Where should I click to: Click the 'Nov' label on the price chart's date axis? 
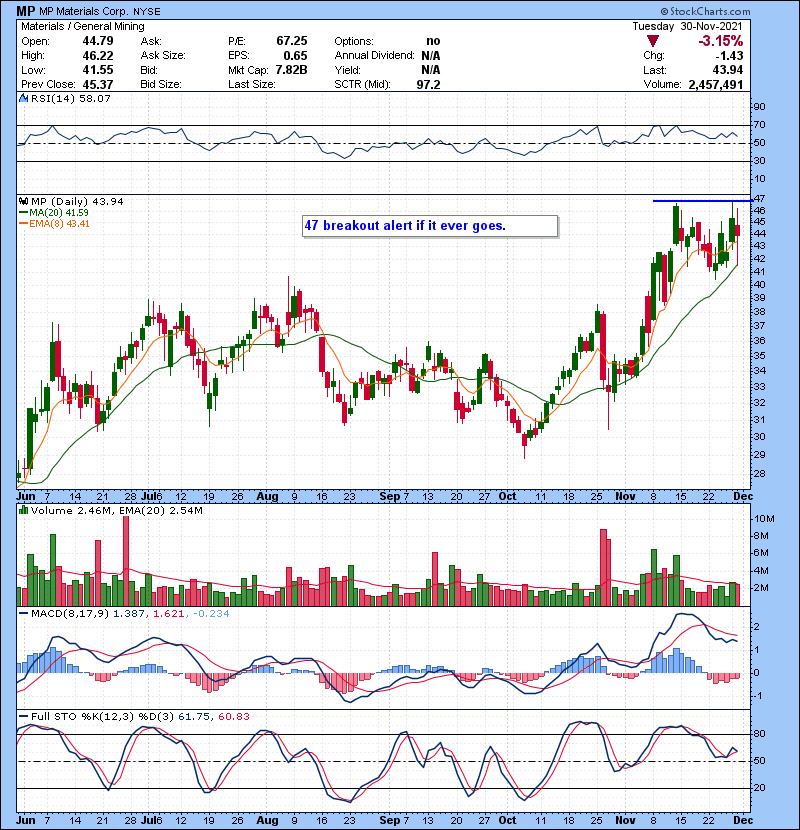pos(625,497)
